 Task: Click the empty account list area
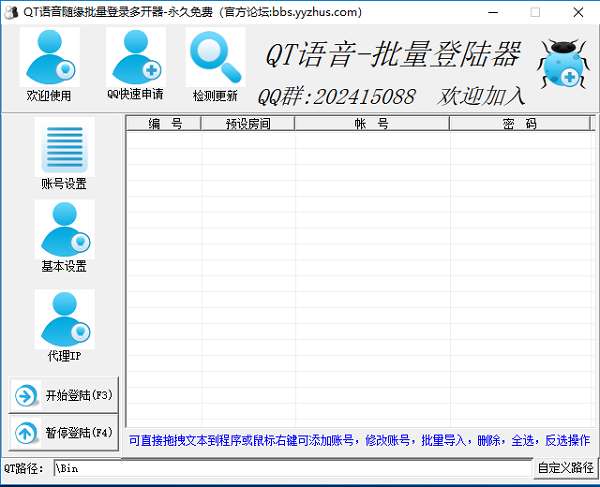coord(360,280)
